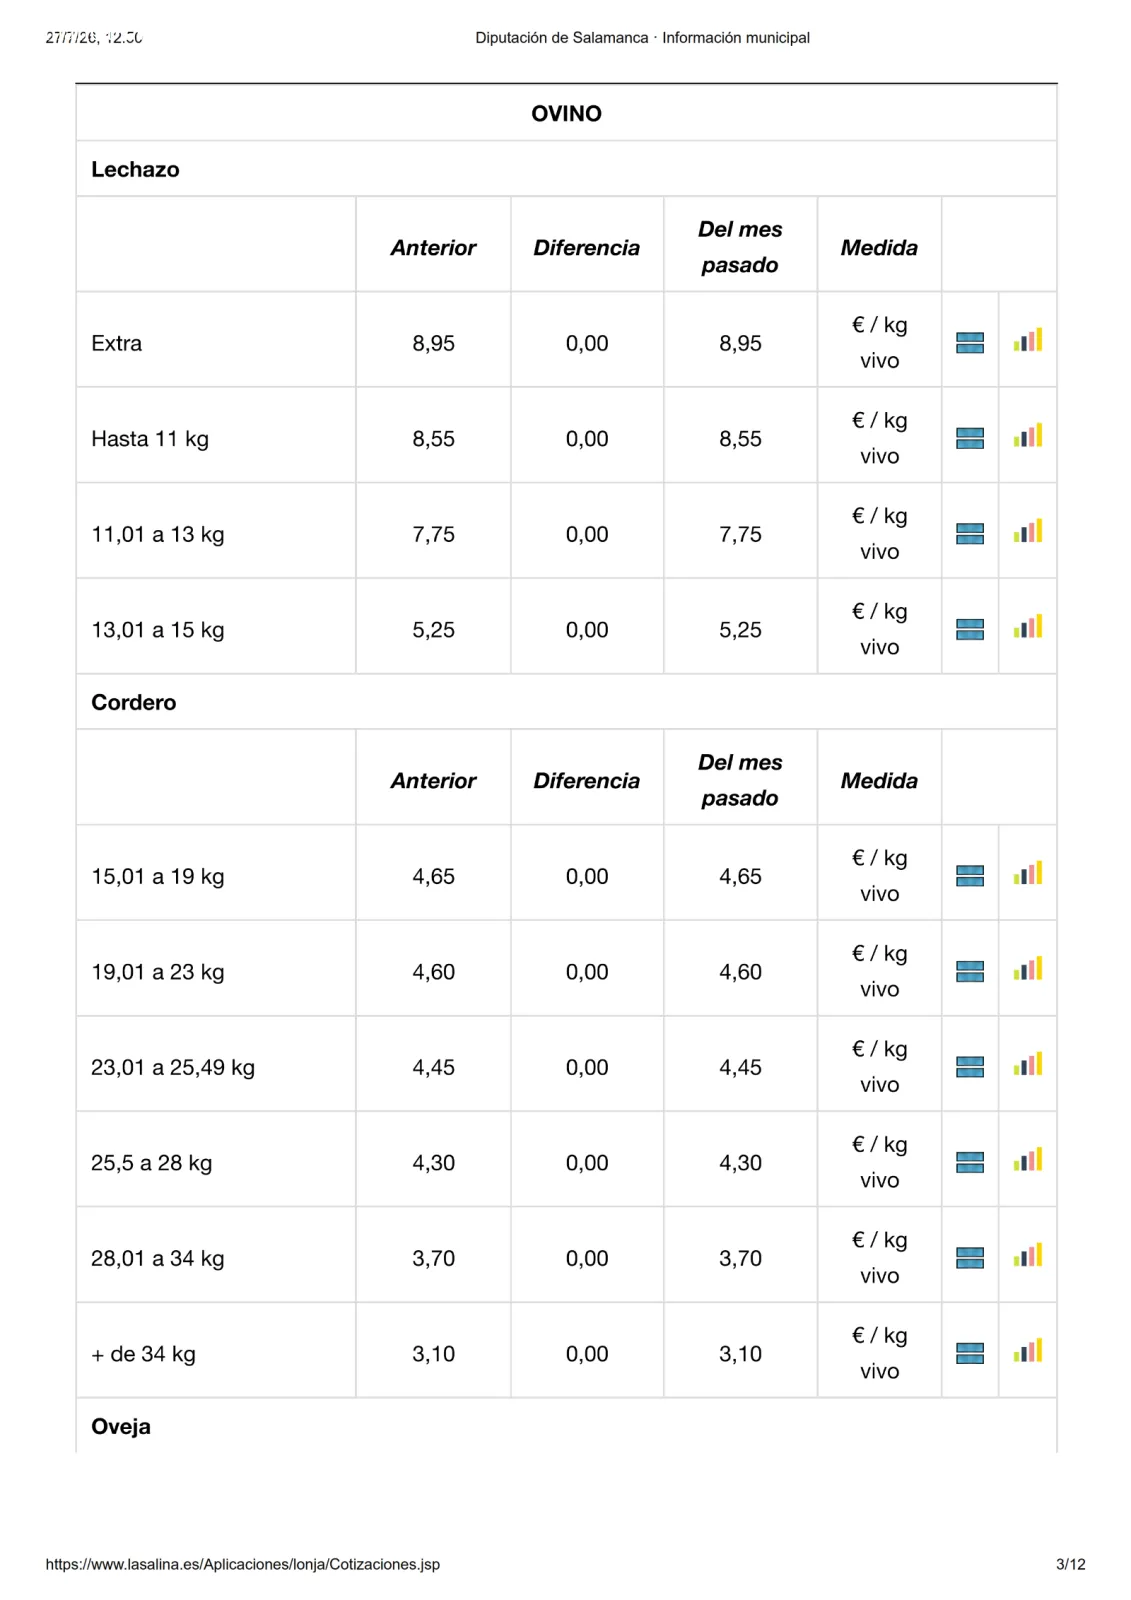Show the bar chart for 11,01 a 13 kg
This screenshot has height=1600, width=1131.
coord(1027,531)
